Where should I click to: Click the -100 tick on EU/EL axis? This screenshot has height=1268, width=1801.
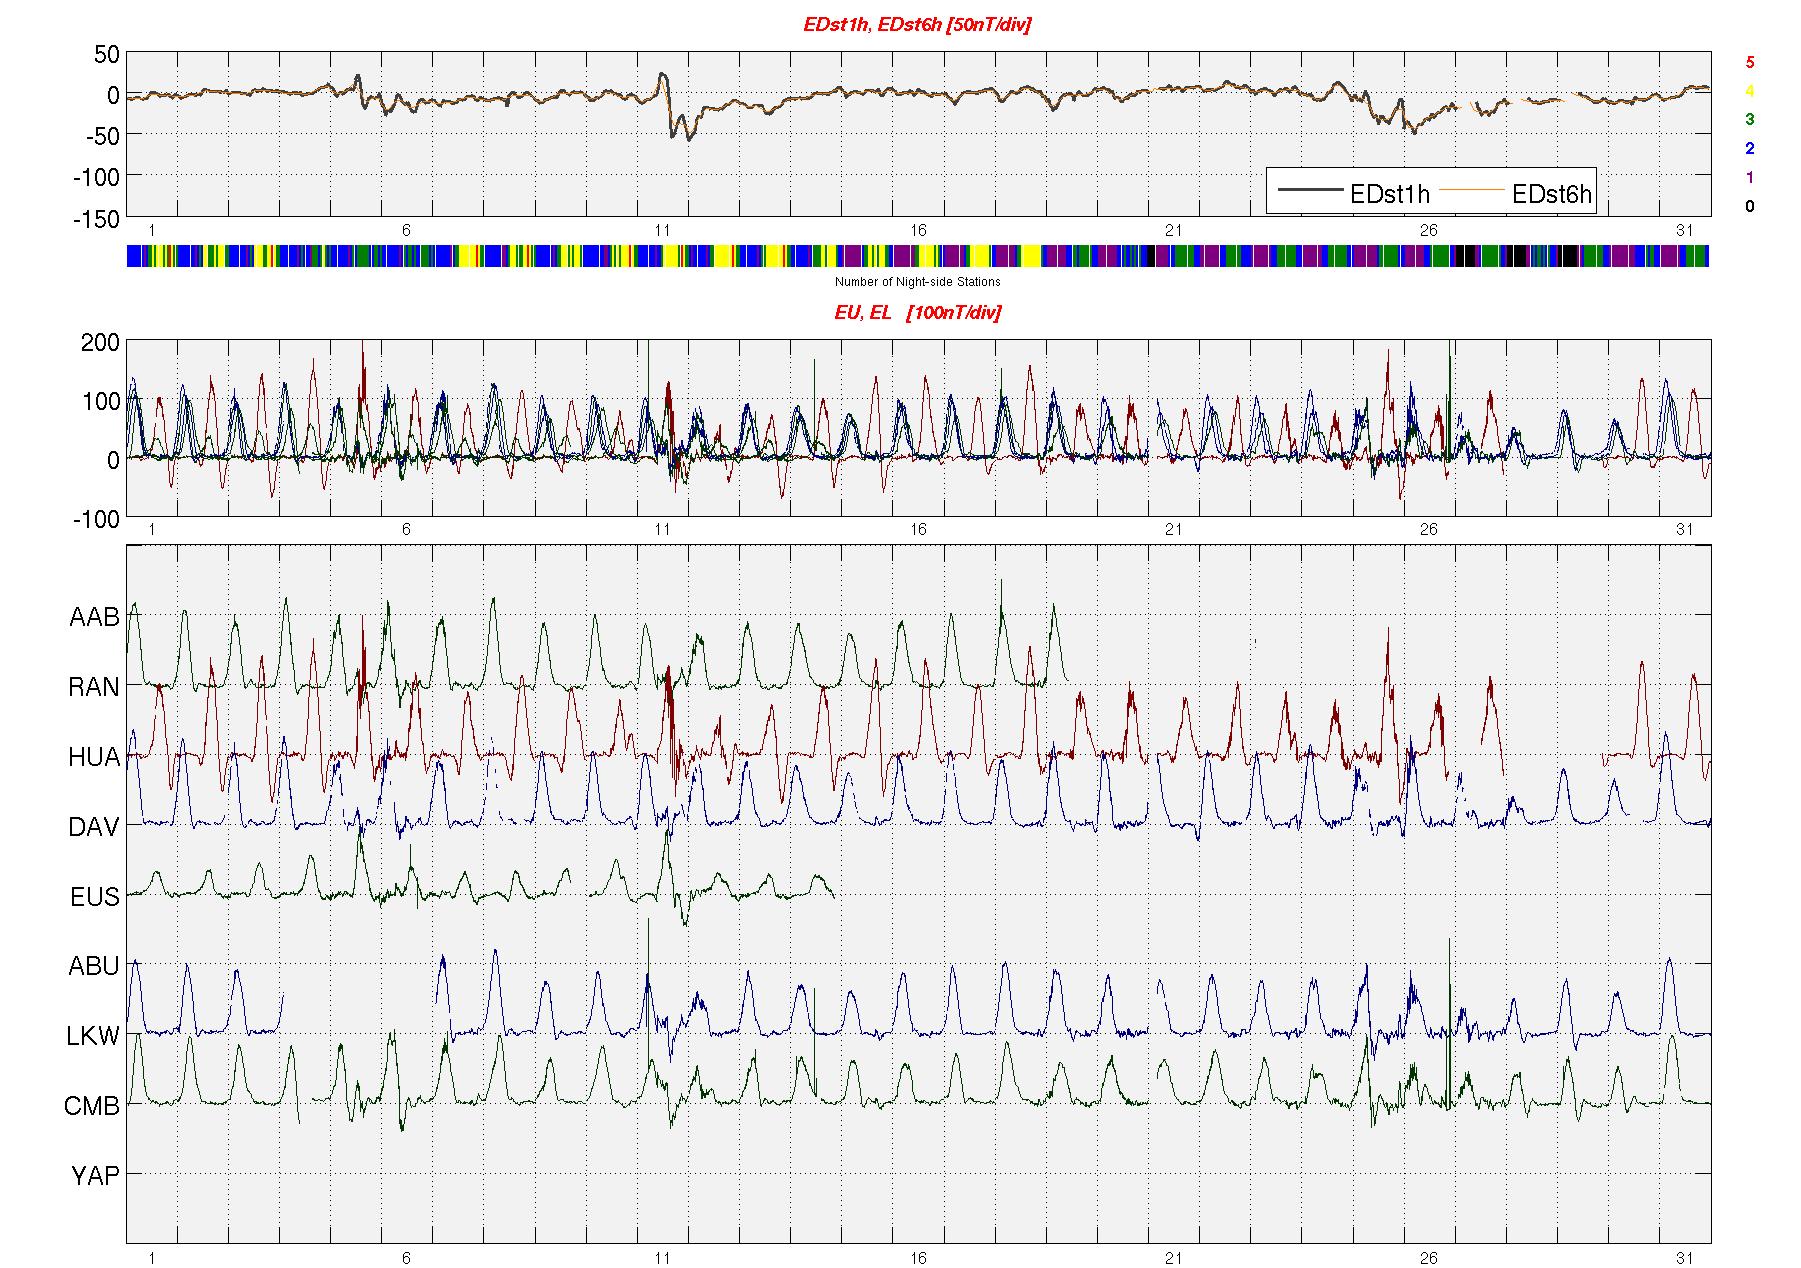click(x=96, y=519)
